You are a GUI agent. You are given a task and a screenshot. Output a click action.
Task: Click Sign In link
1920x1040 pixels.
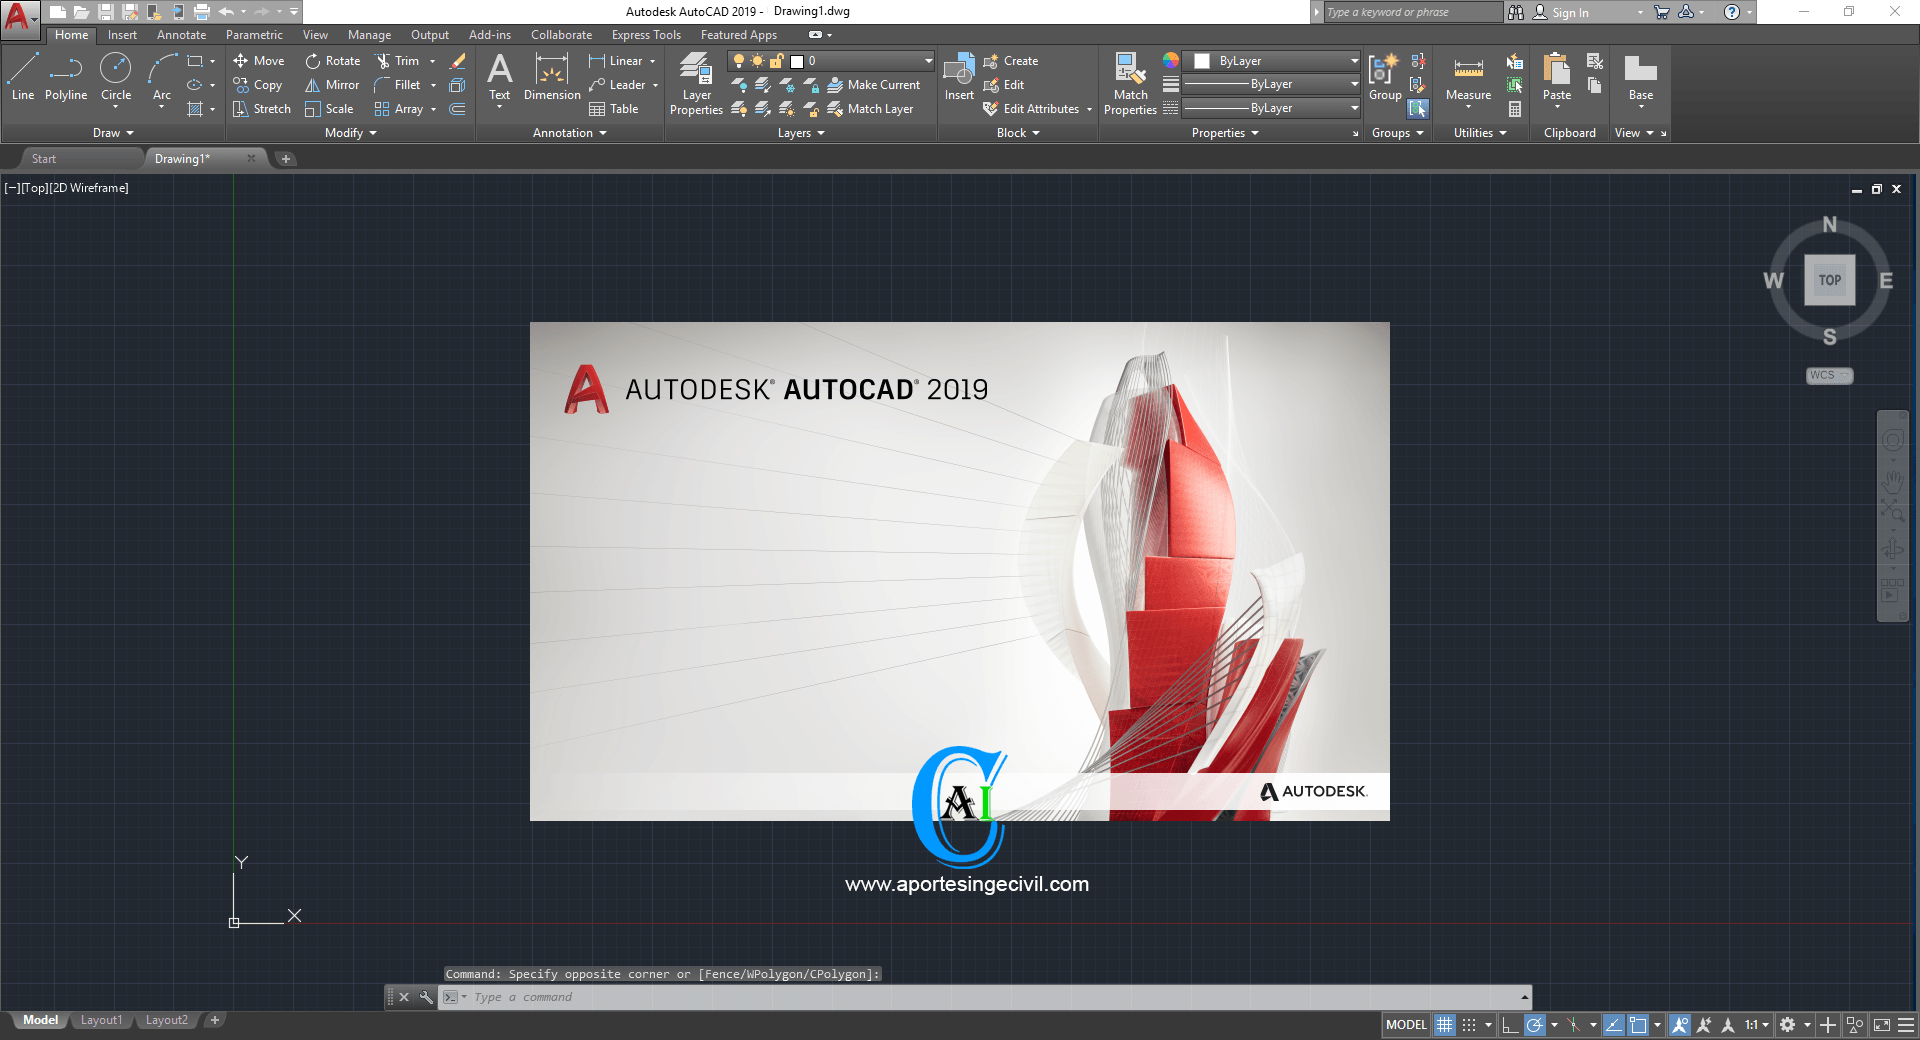click(1569, 13)
